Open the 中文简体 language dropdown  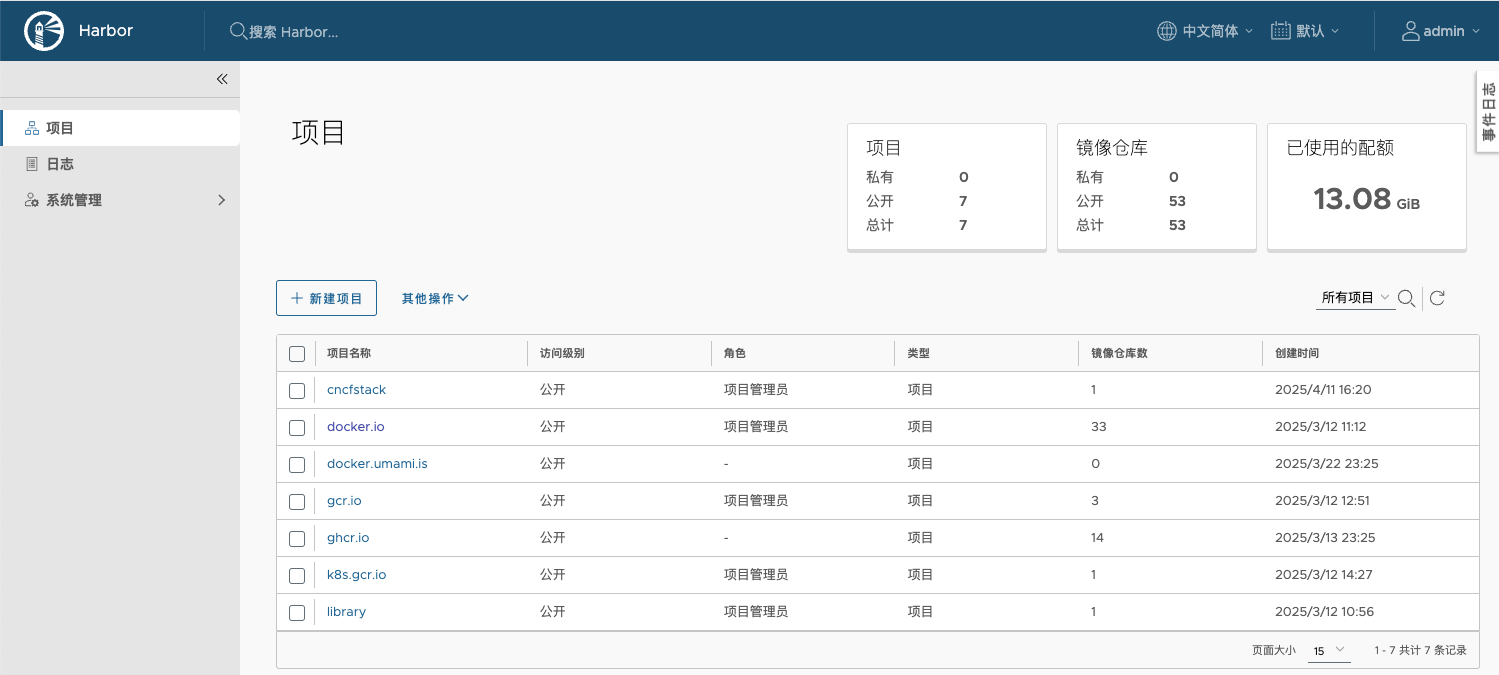point(1205,31)
